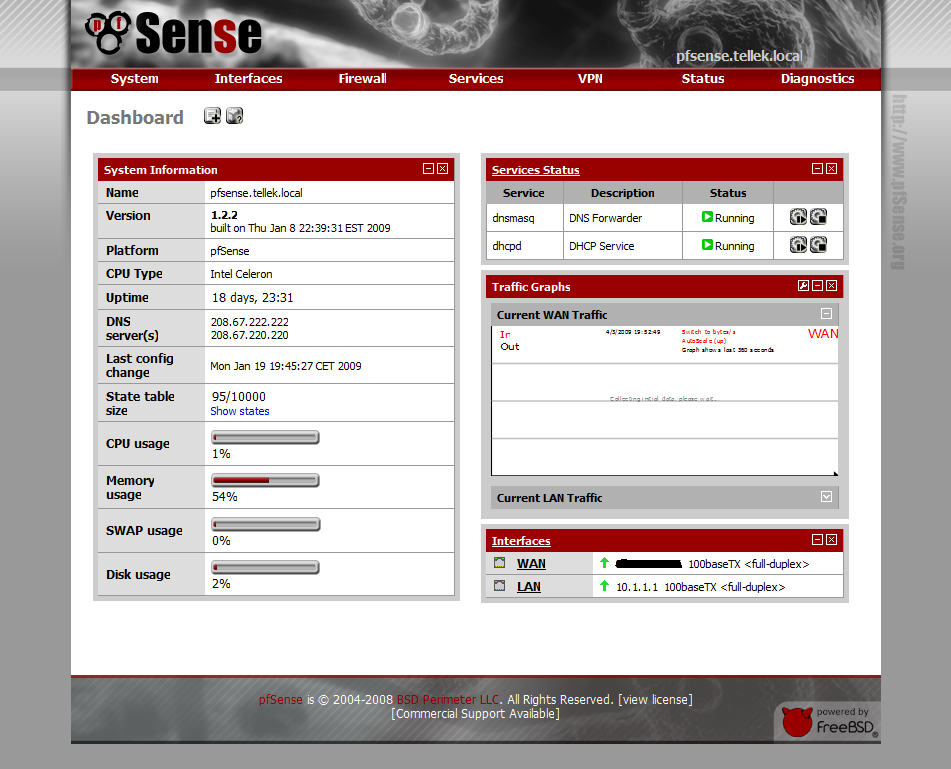Minimize the System Information widget
Viewport: 951px width, 769px height.
point(428,169)
